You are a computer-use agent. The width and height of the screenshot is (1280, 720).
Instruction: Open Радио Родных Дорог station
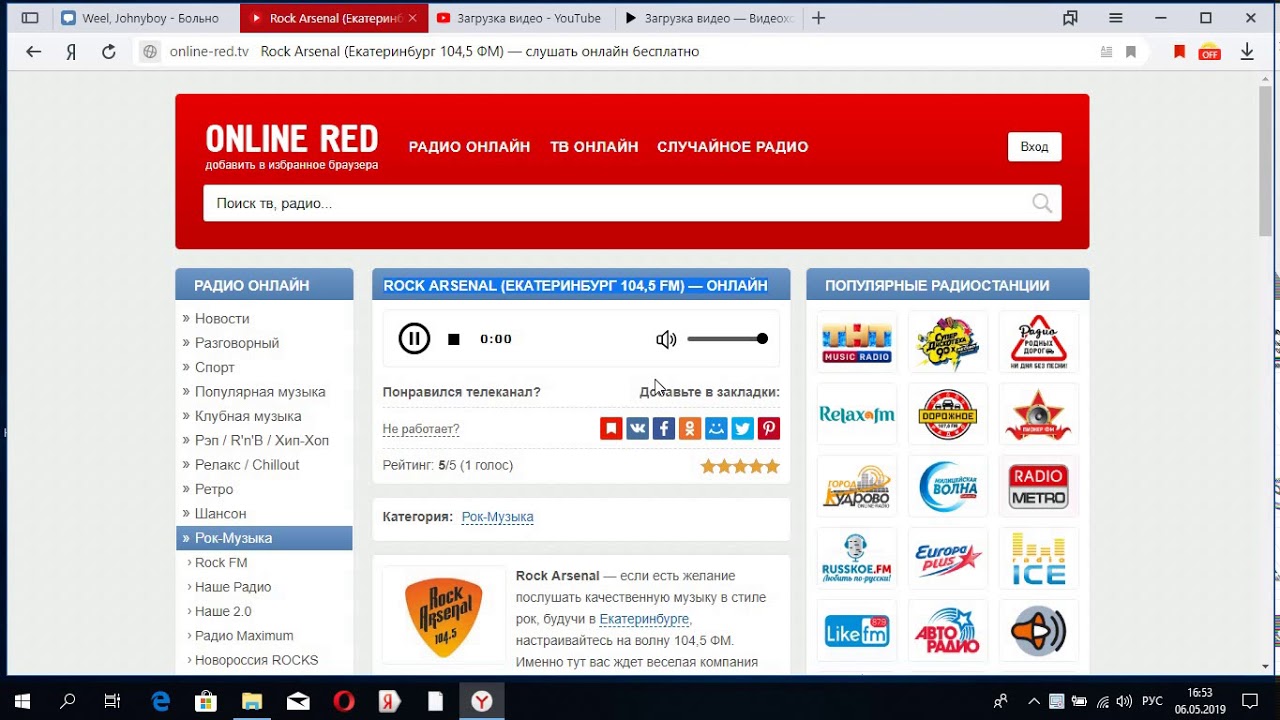[1039, 342]
